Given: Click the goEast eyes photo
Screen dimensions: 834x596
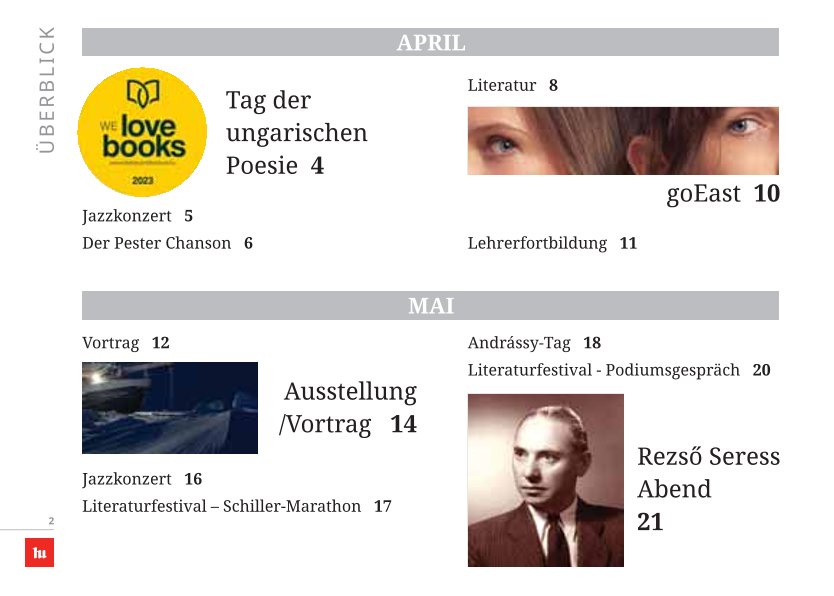Looking at the screenshot, I should (x=623, y=141).
